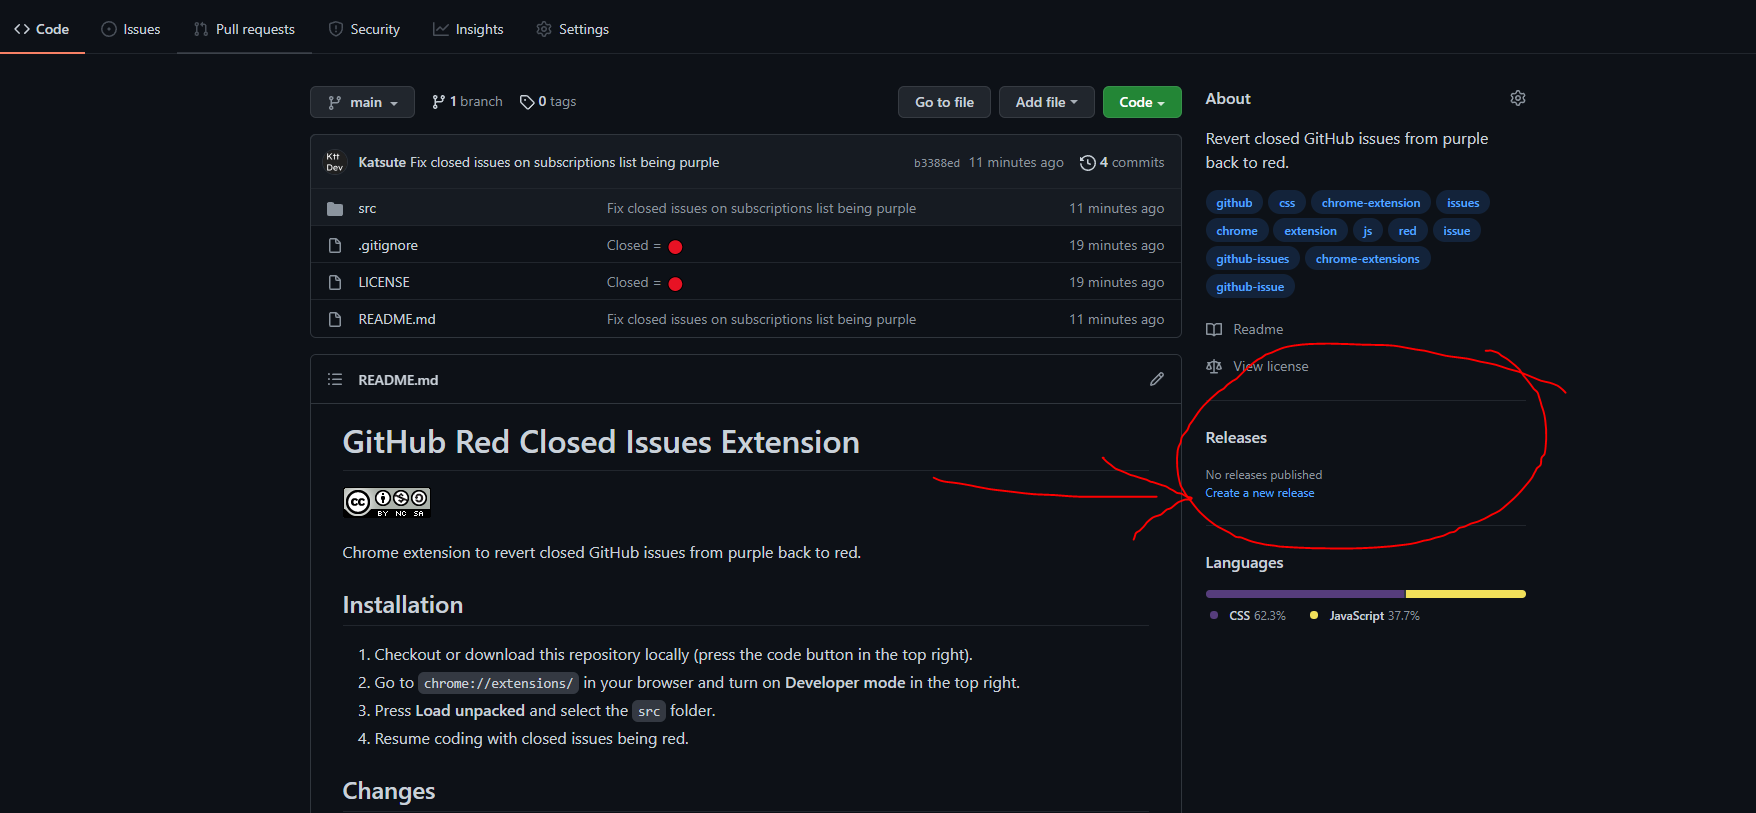Open repository Settings tab

[x=572, y=29]
